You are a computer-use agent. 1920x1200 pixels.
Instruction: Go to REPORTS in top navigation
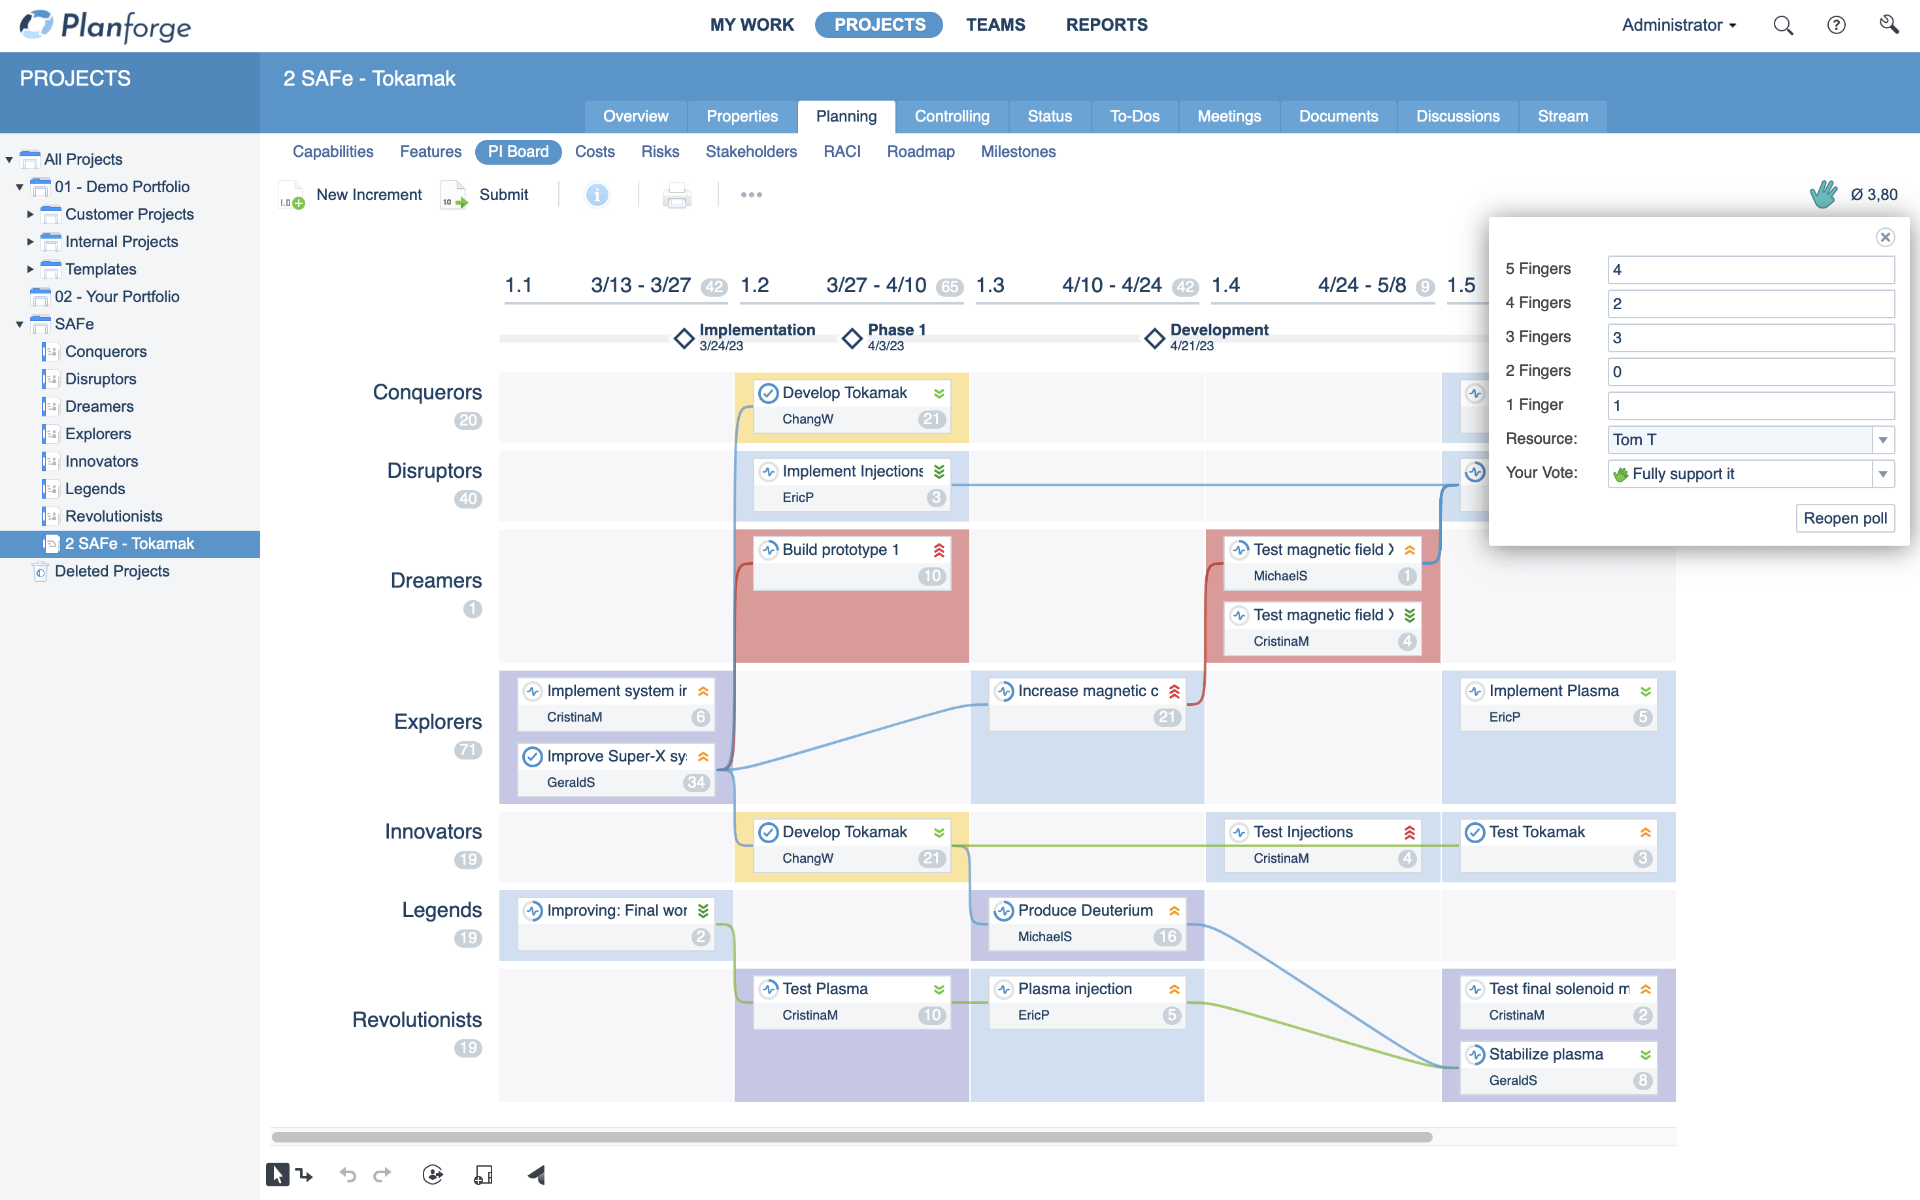pos(1106,25)
